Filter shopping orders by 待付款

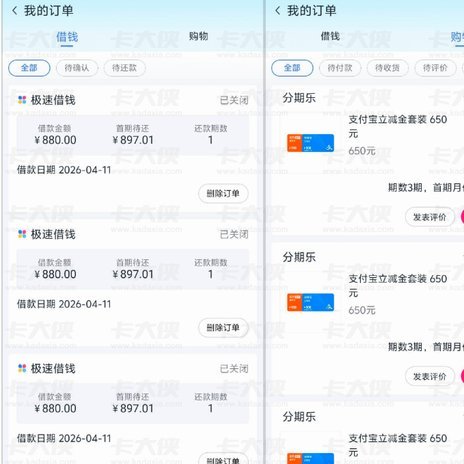click(x=340, y=68)
